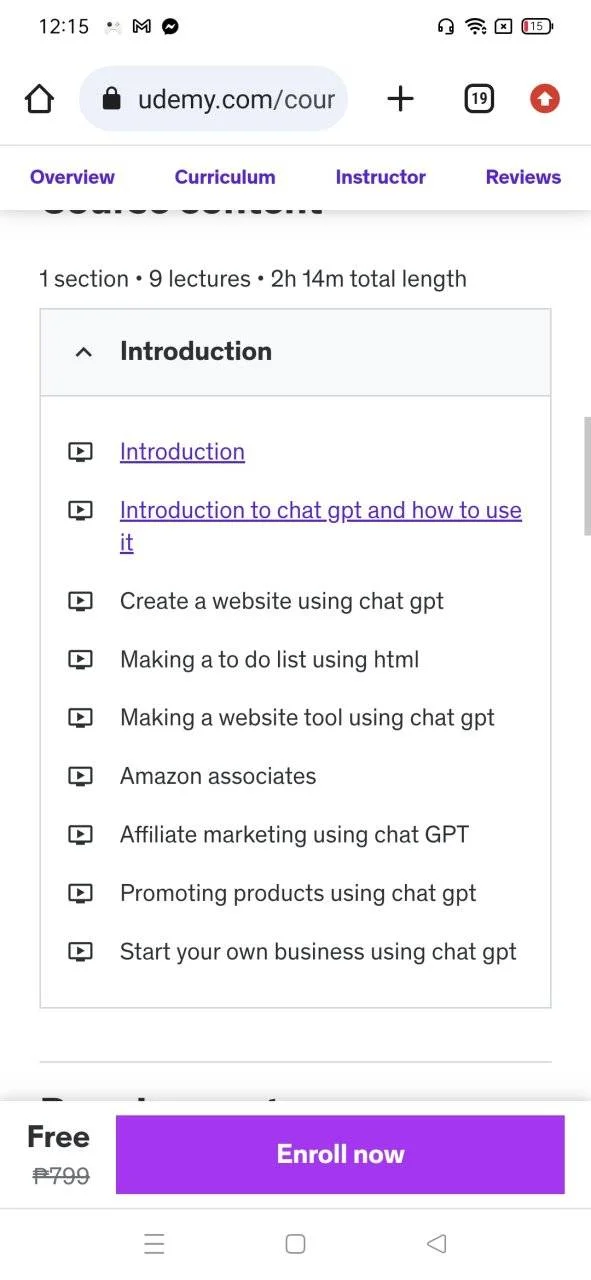Open the Introduction lecture preview link
The width and height of the screenshot is (591, 1280).
pos(182,452)
